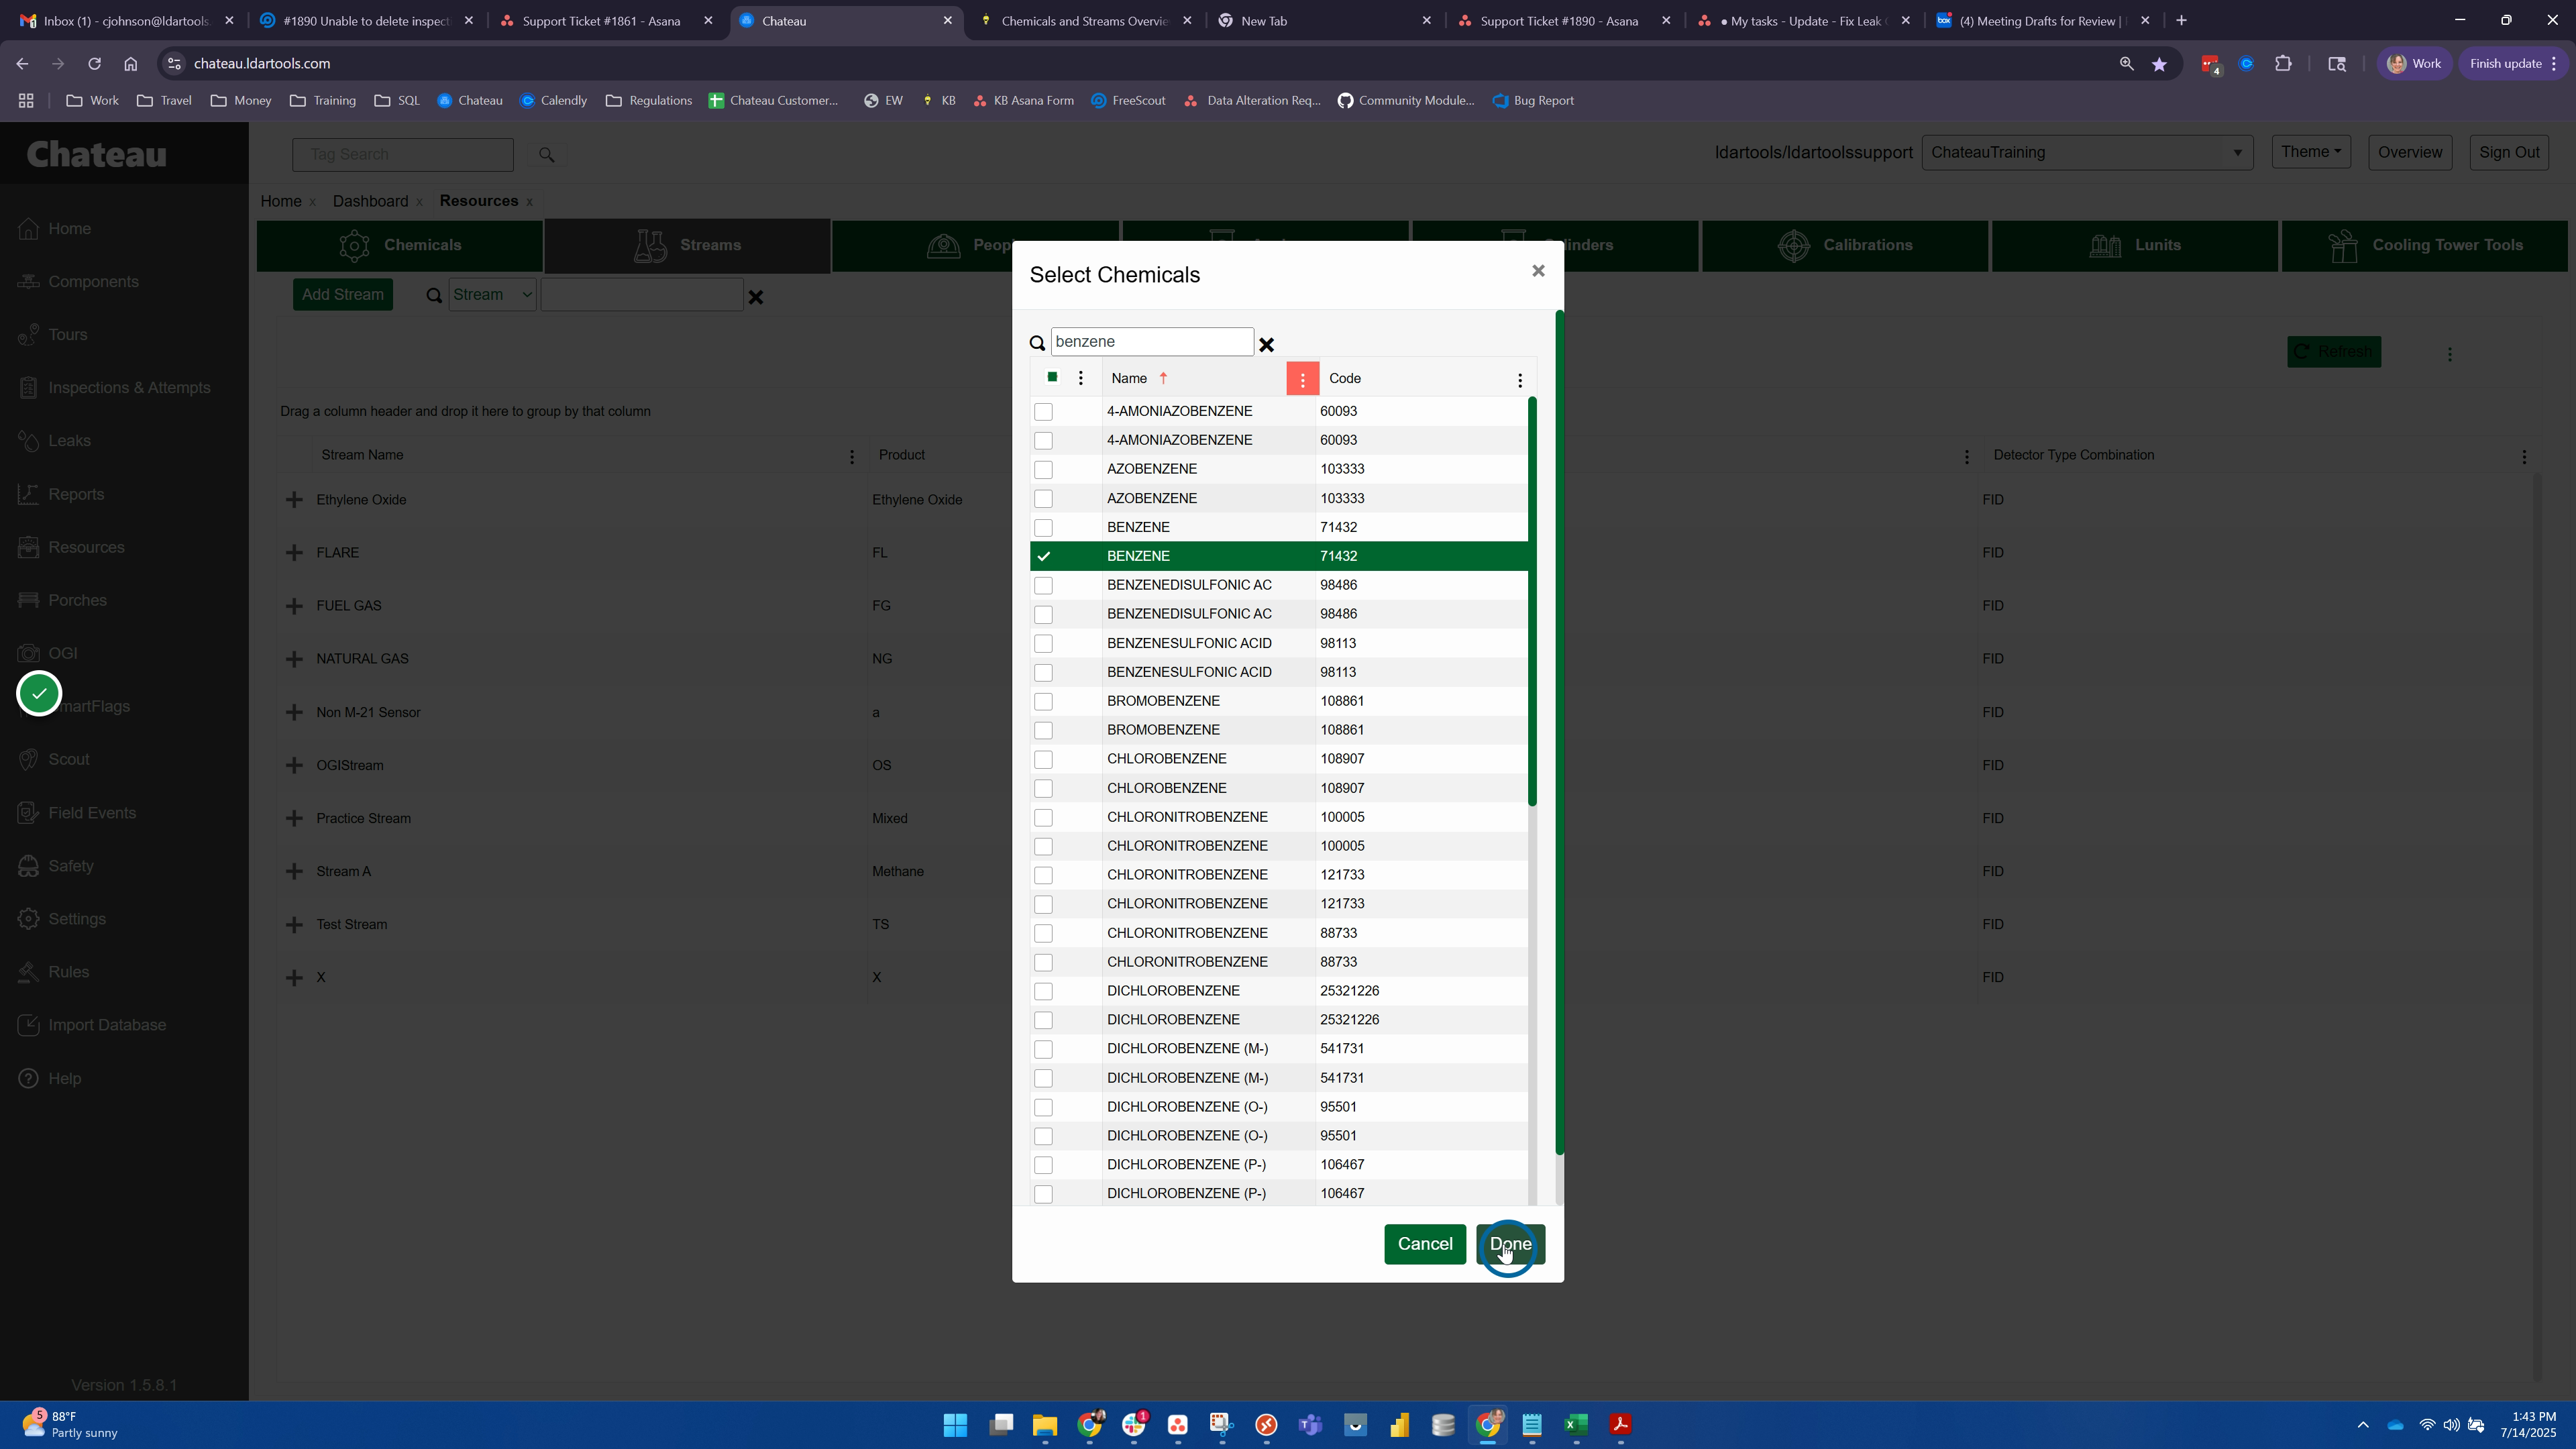This screenshot has width=2576, height=1449.
Task: Clear the benzene chemical search text
Action: click(1266, 344)
